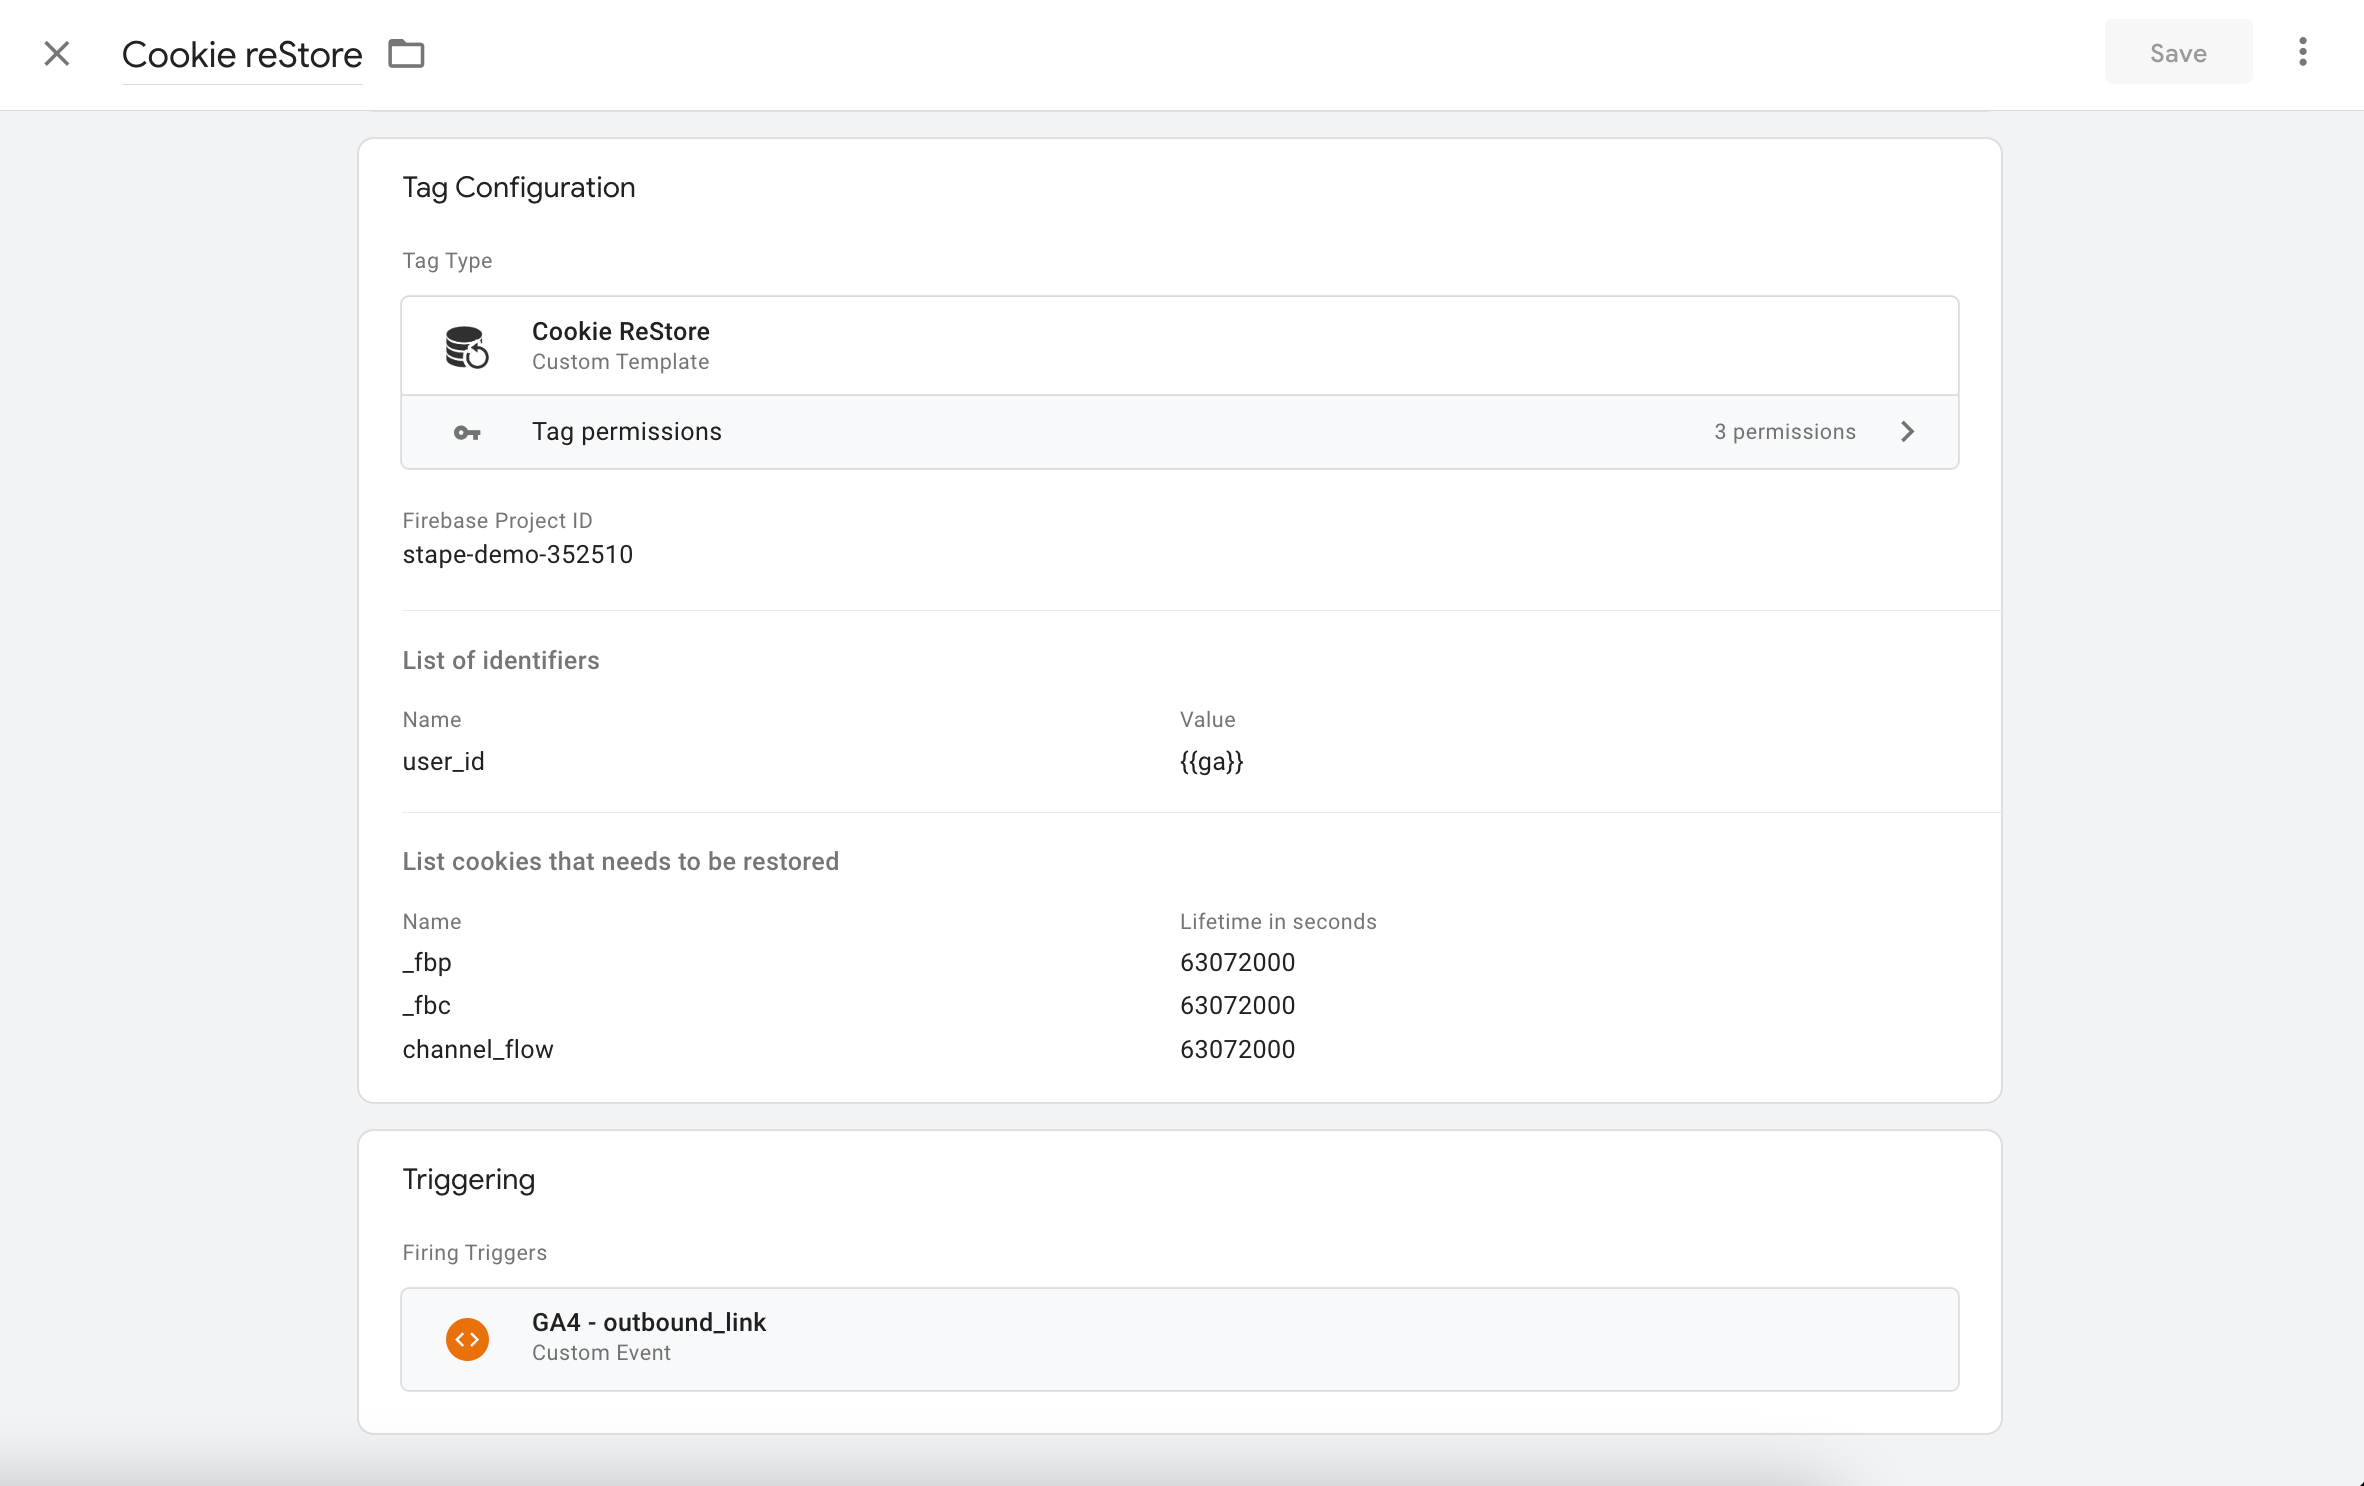Open the three-dot more actions menu
The height and width of the screenshot is (1486, 2364).
point(2303,52)
